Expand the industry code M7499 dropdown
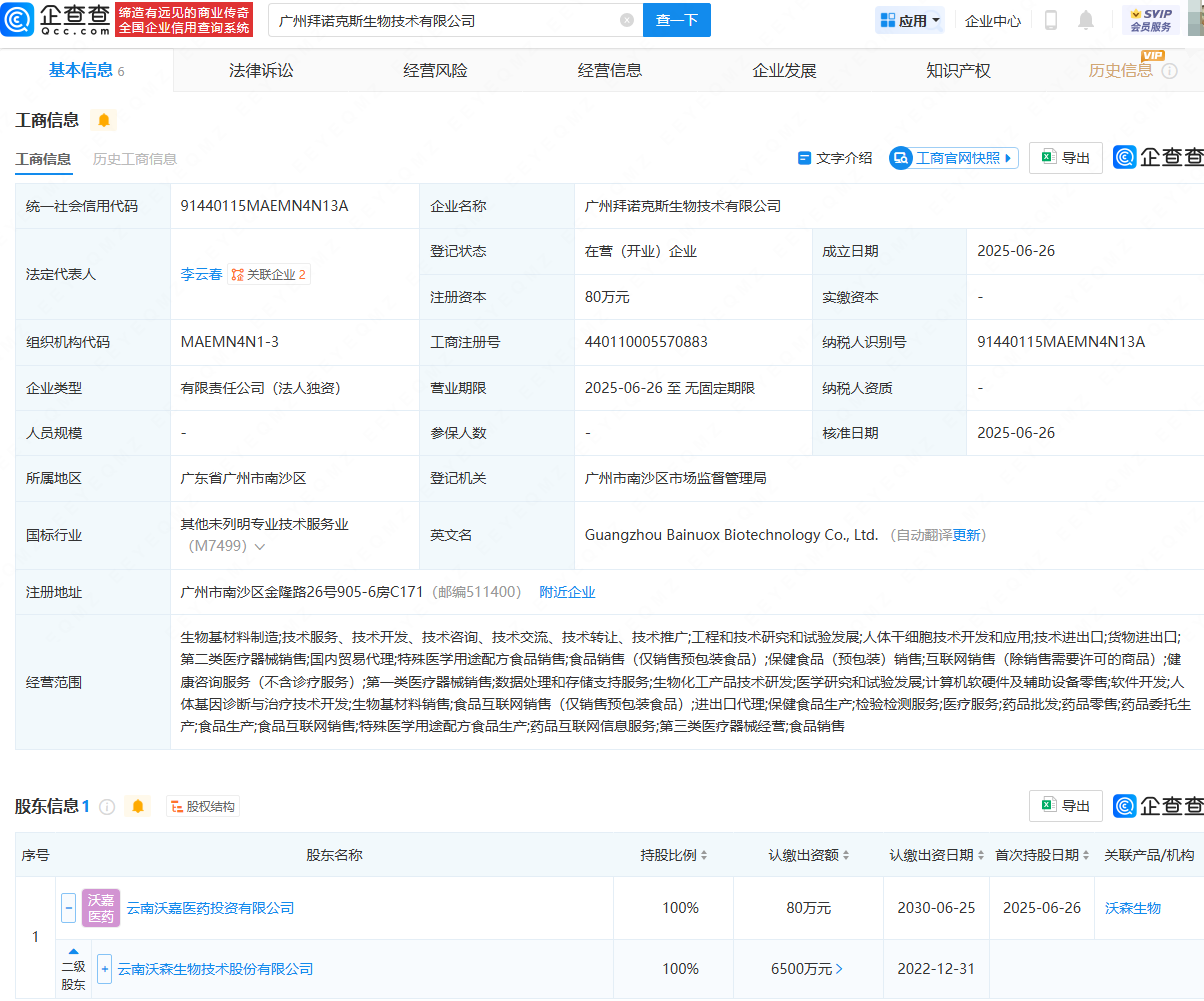Screen dimensions: 1204x1001 click(x=260, y=547)
